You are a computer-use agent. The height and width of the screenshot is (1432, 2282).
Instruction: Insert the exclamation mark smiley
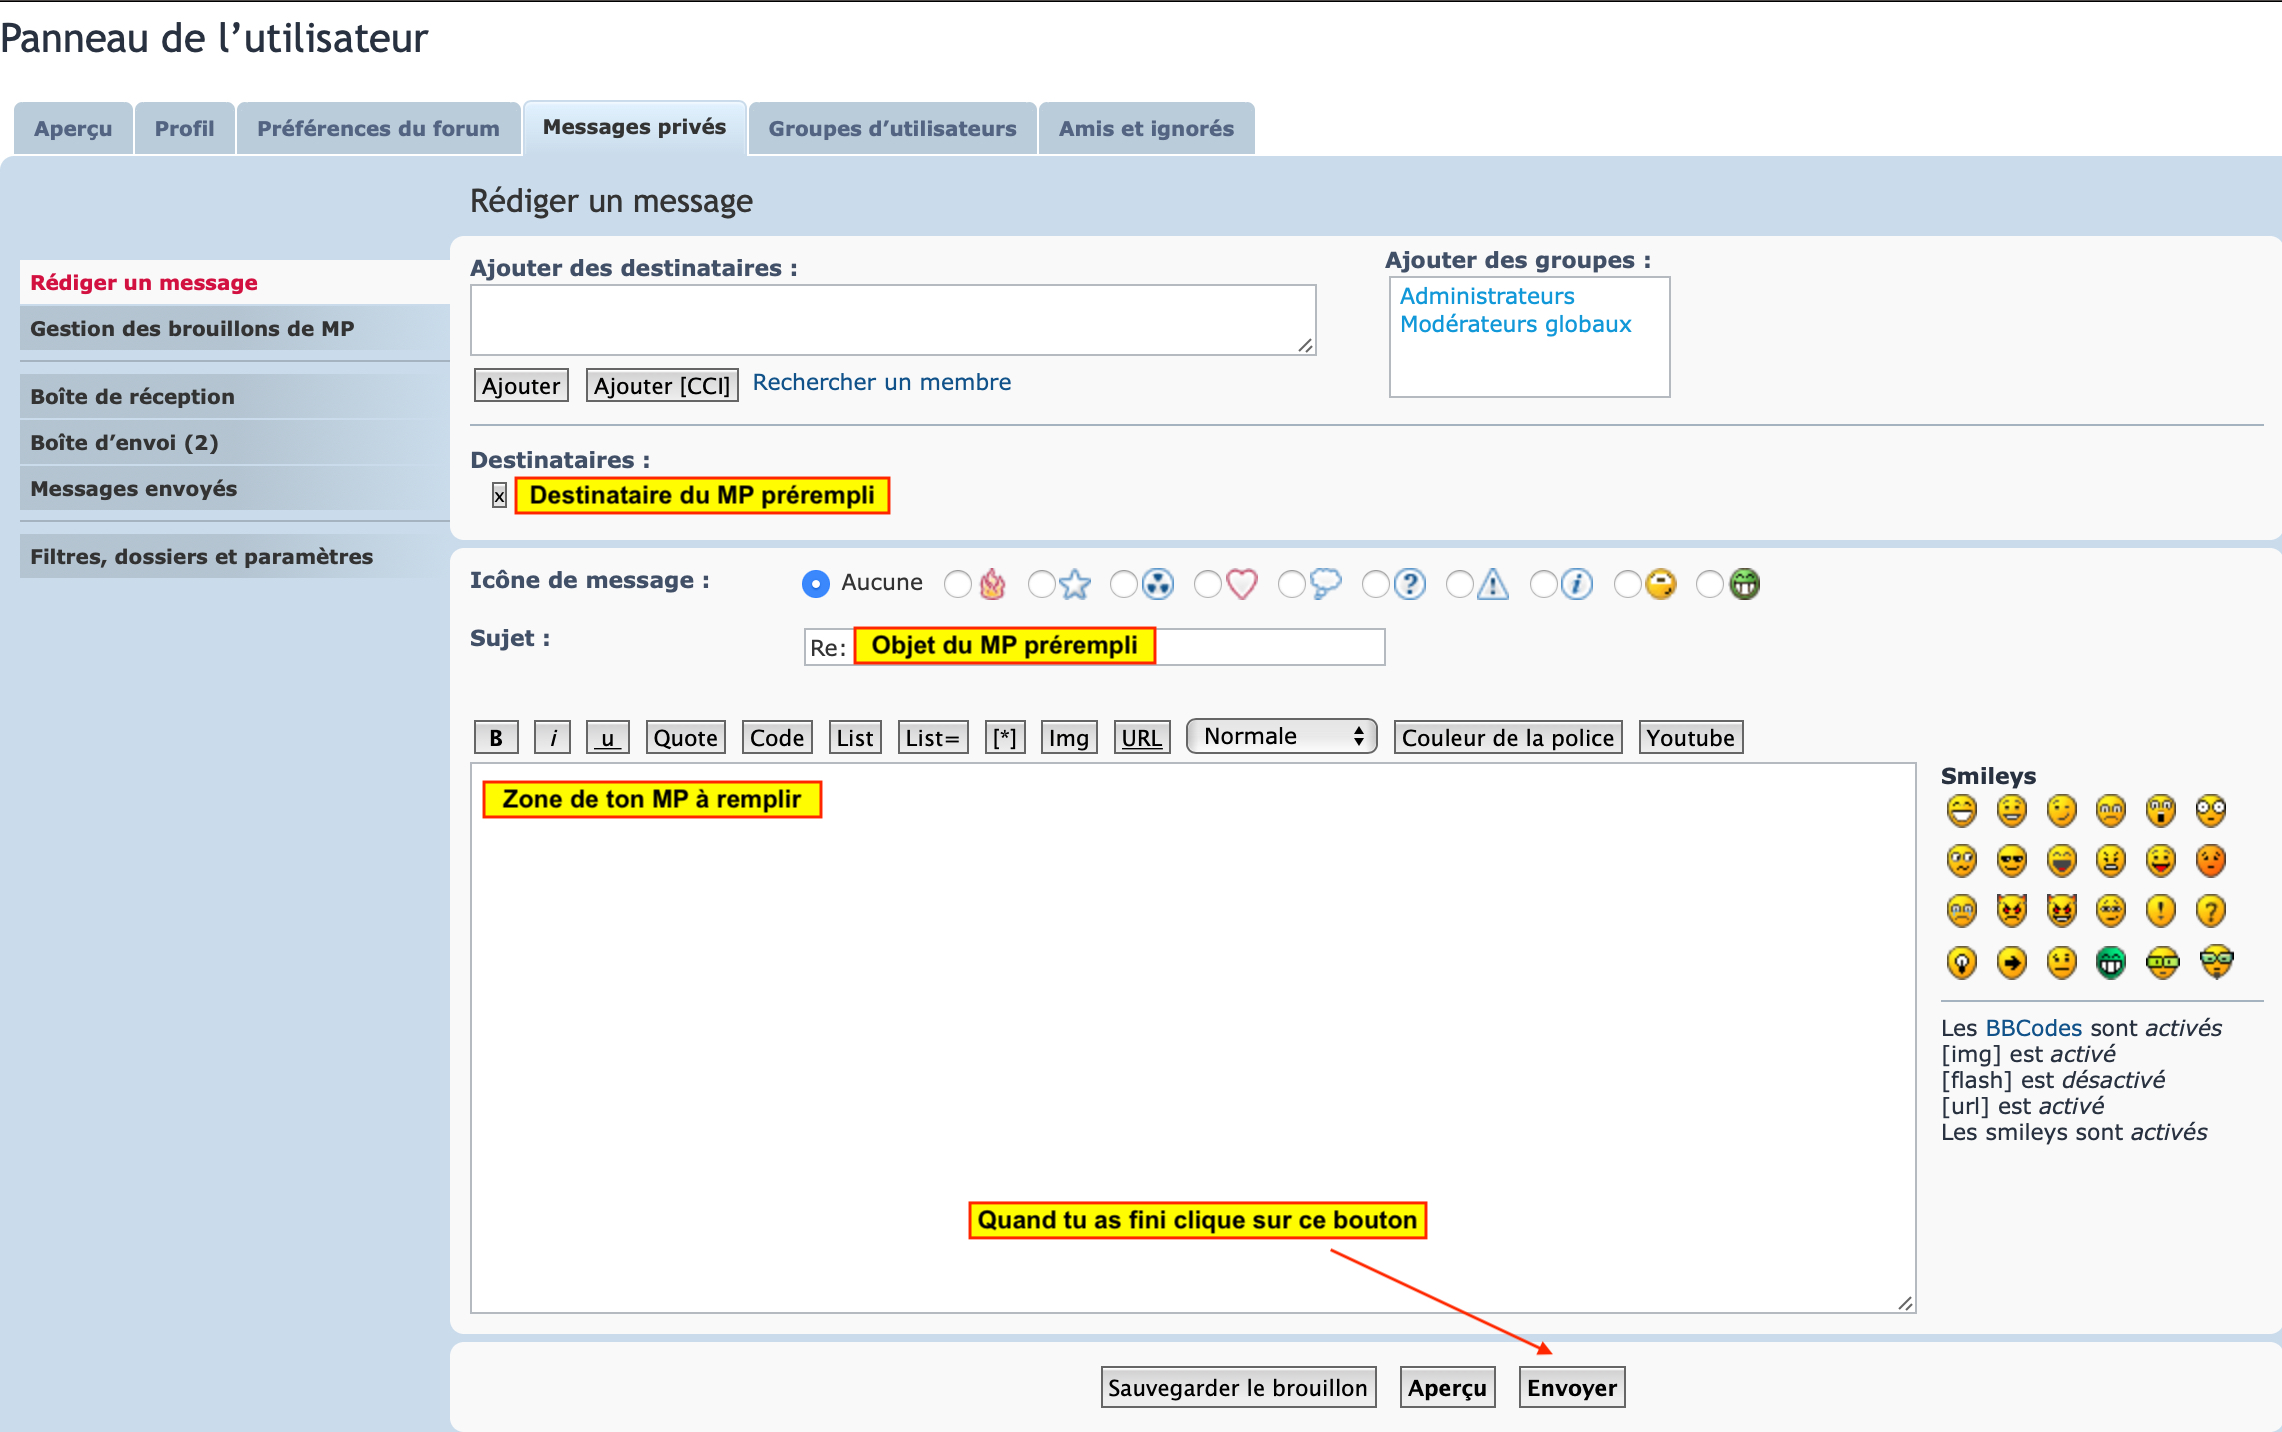click(2160, 910)
